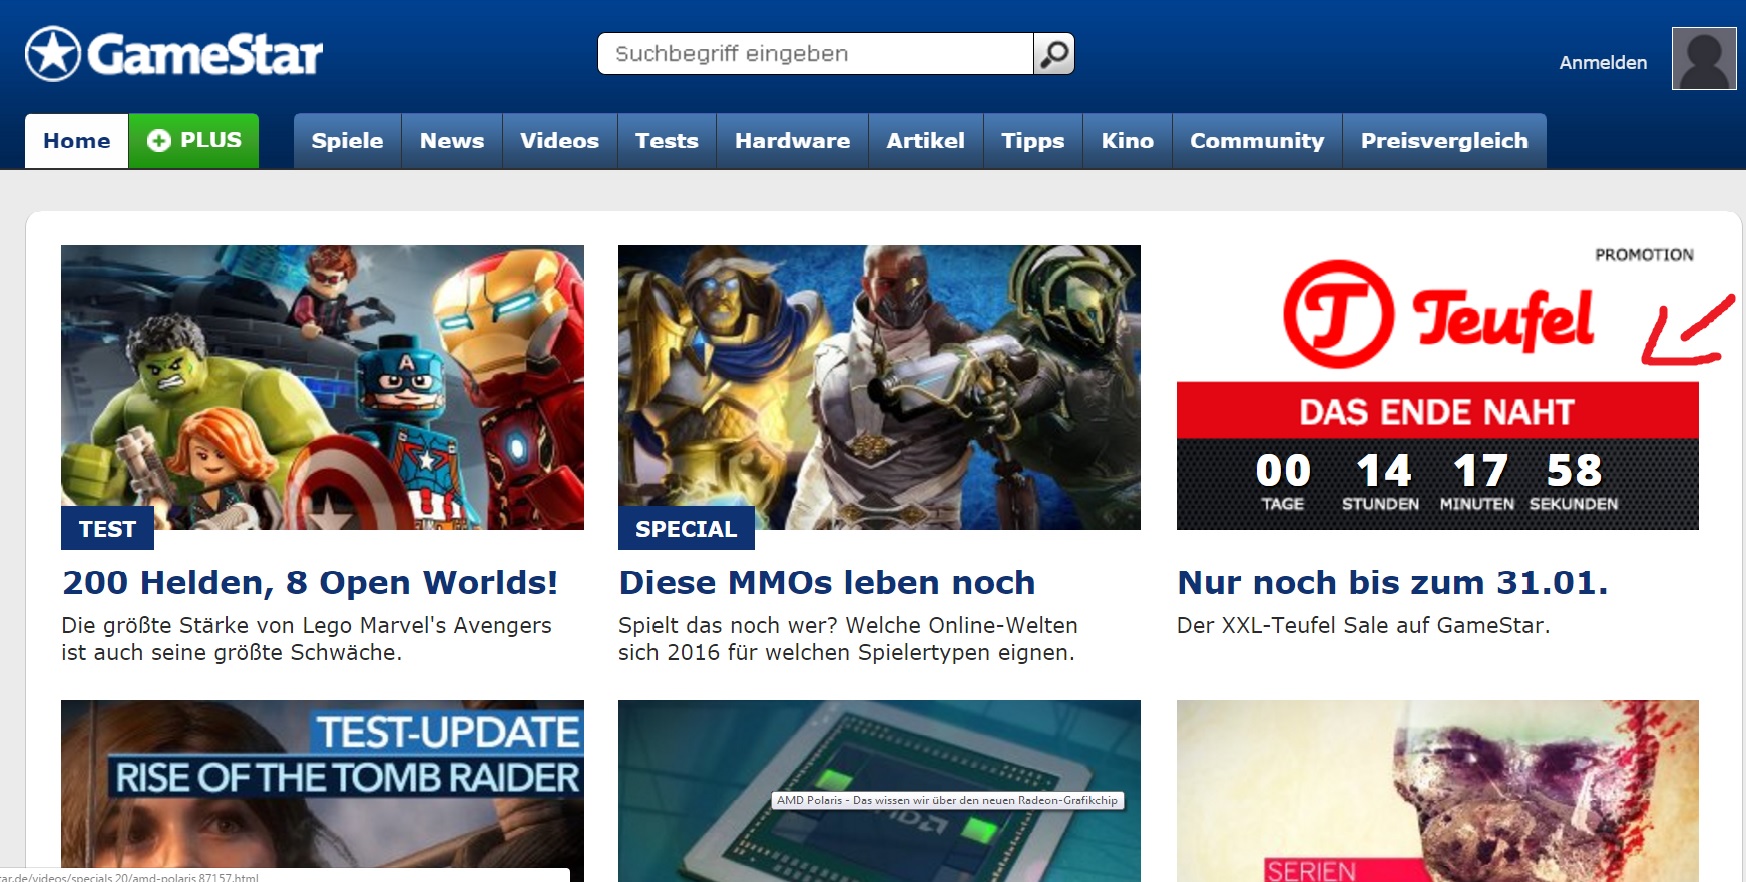The height and width of the screenshot is (882, 1746).
Task: Click the TEST label on Lego image
Action: click(107, 529)
